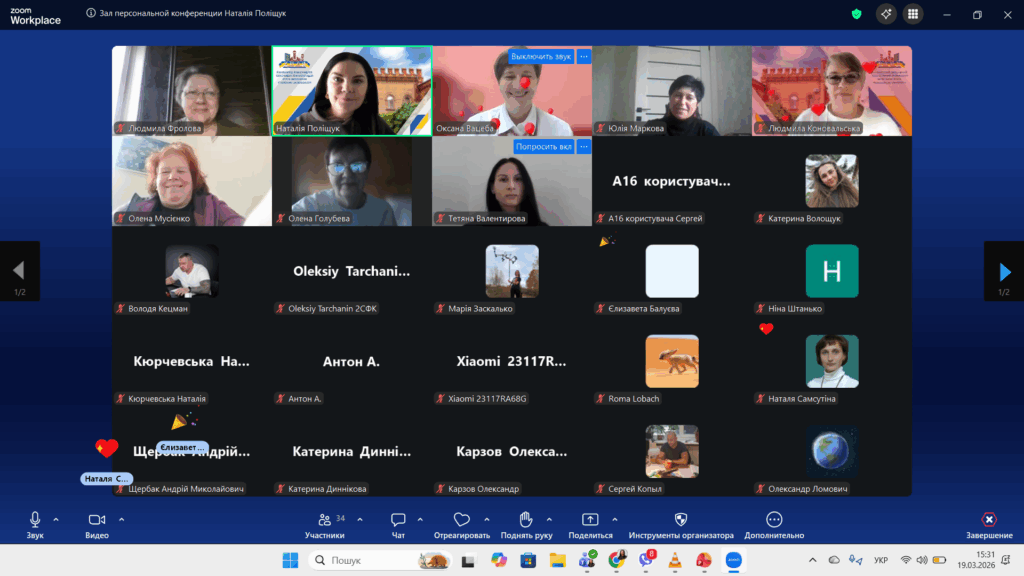Toggle camera with the Видео button

pos(96,520)
